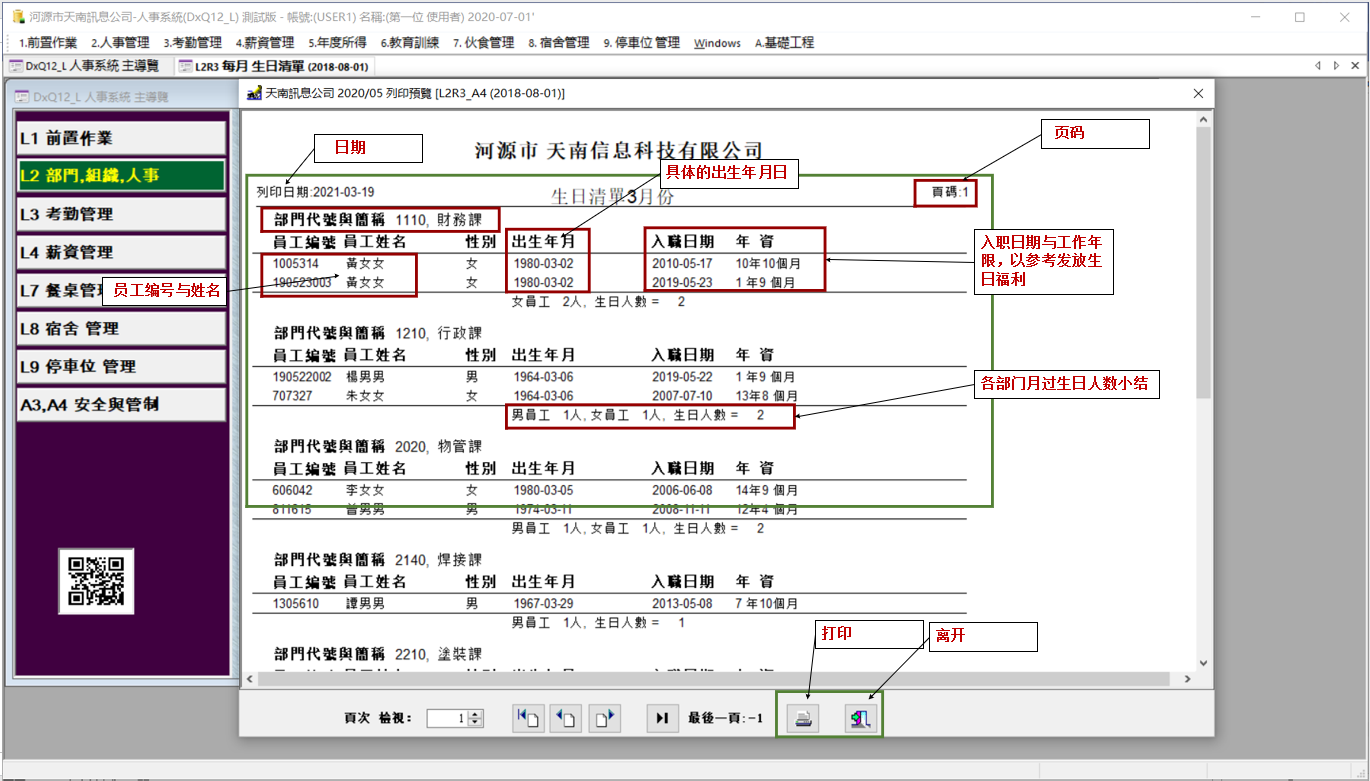Screen dimensions: 1370x781
Task: Open menu 9.停車位 管理
Action: 641,43
